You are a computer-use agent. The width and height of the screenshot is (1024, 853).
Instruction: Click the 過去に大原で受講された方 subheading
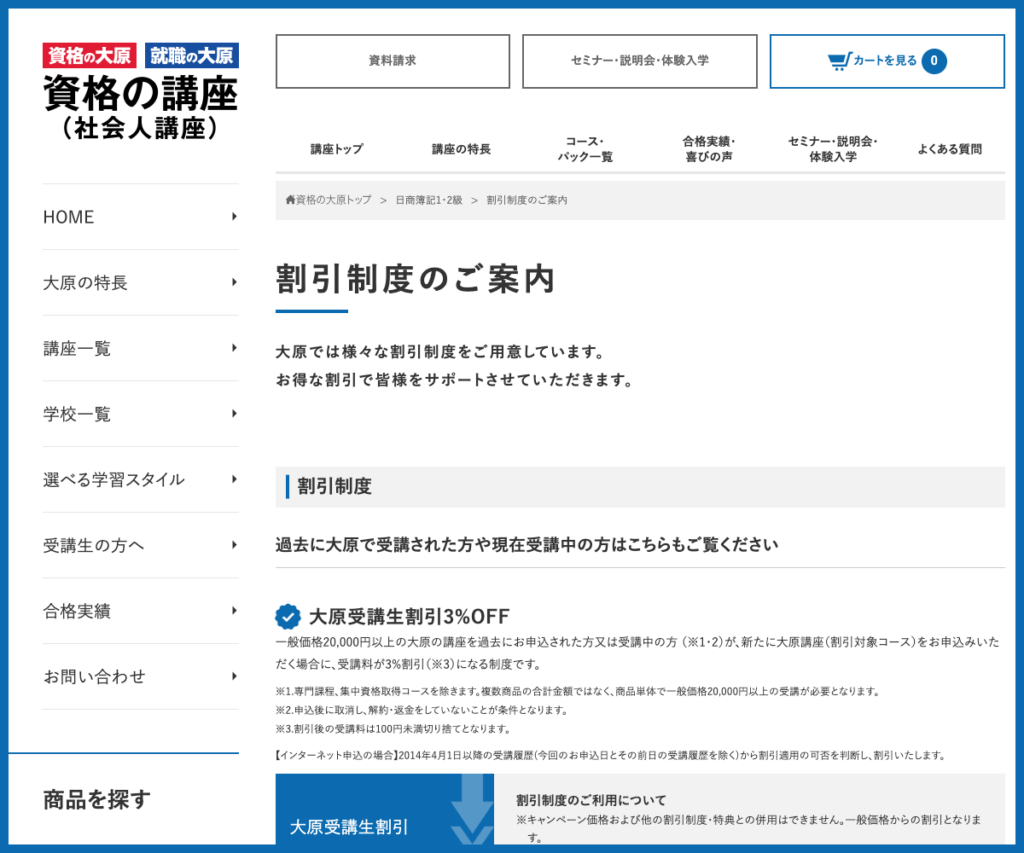[x=526, y=545]
